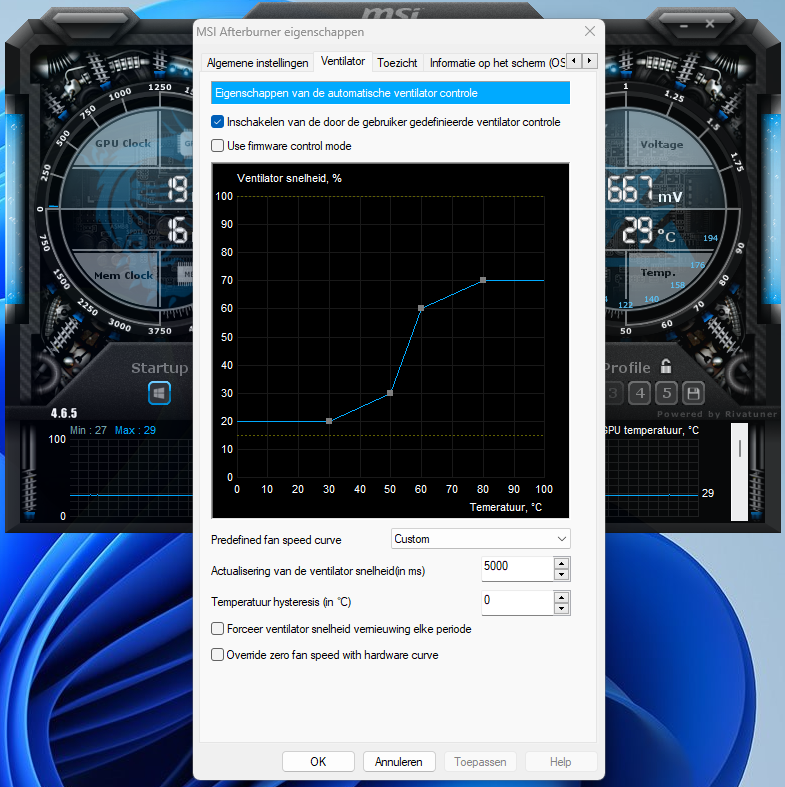Viewport: 785px width, 787px height.
Task: Open the Toezicht tab
Action: [397, 63]
